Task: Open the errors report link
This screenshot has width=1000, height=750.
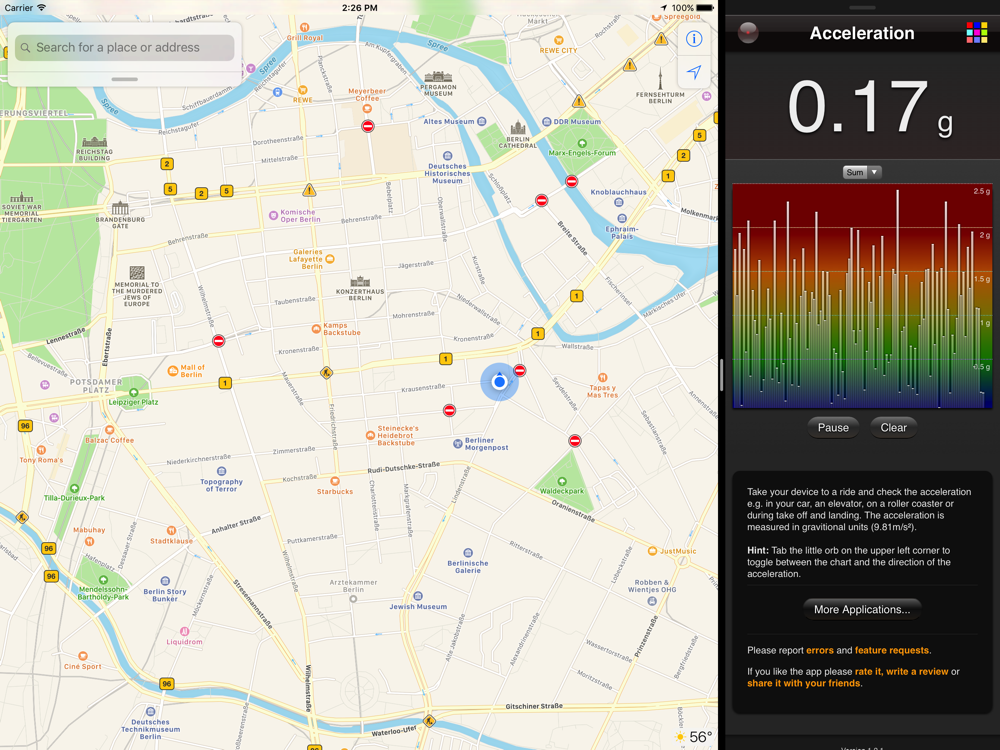Action: tap(820, 651)
